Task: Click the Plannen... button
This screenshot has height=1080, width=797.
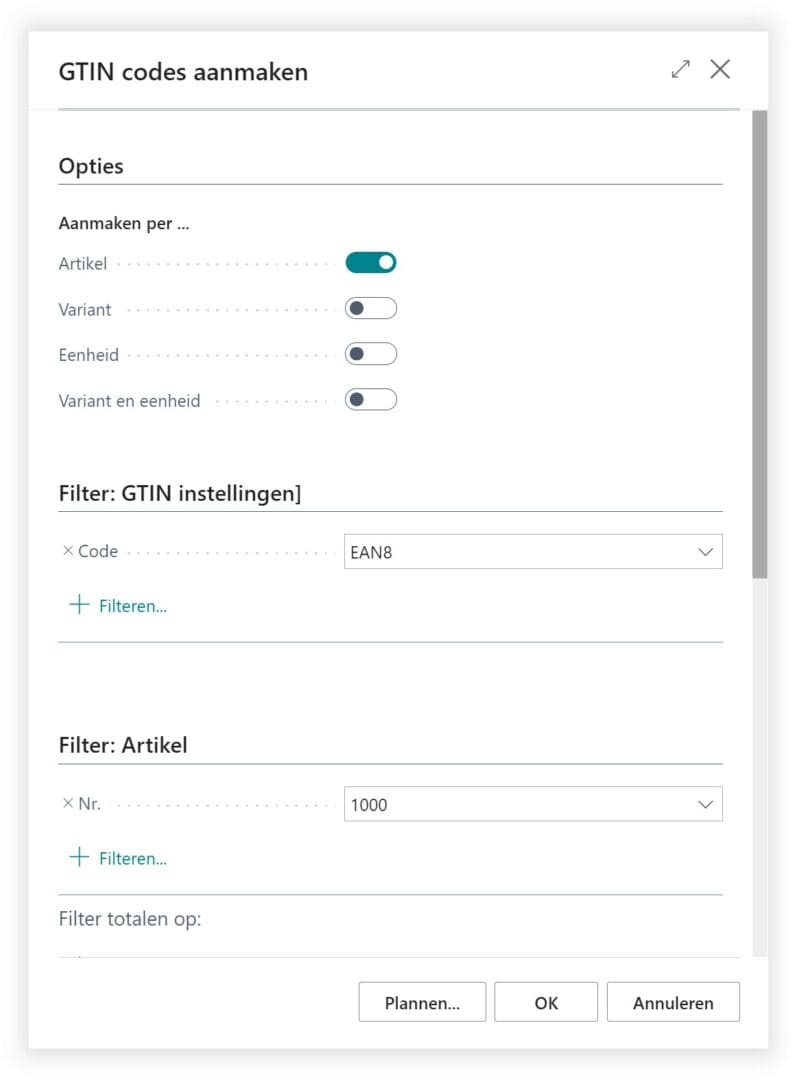Action: (422, 1002)
